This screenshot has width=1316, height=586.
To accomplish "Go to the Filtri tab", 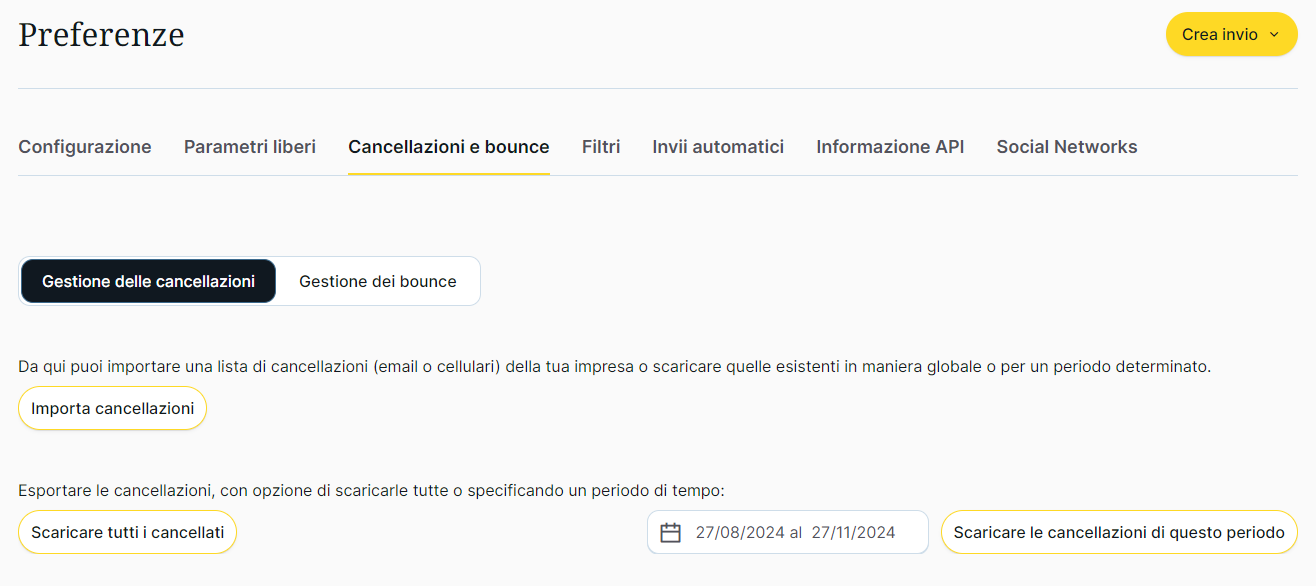I will click(x=601, y=147).
